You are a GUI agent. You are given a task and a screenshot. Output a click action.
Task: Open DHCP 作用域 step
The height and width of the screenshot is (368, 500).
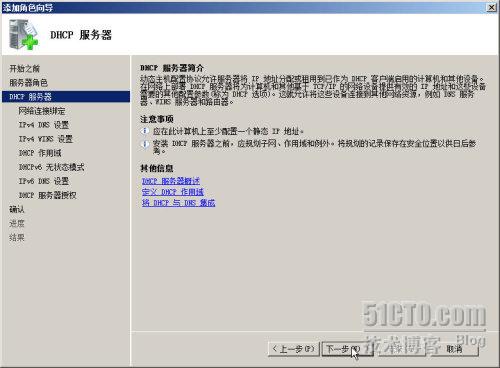pos(40,153)
